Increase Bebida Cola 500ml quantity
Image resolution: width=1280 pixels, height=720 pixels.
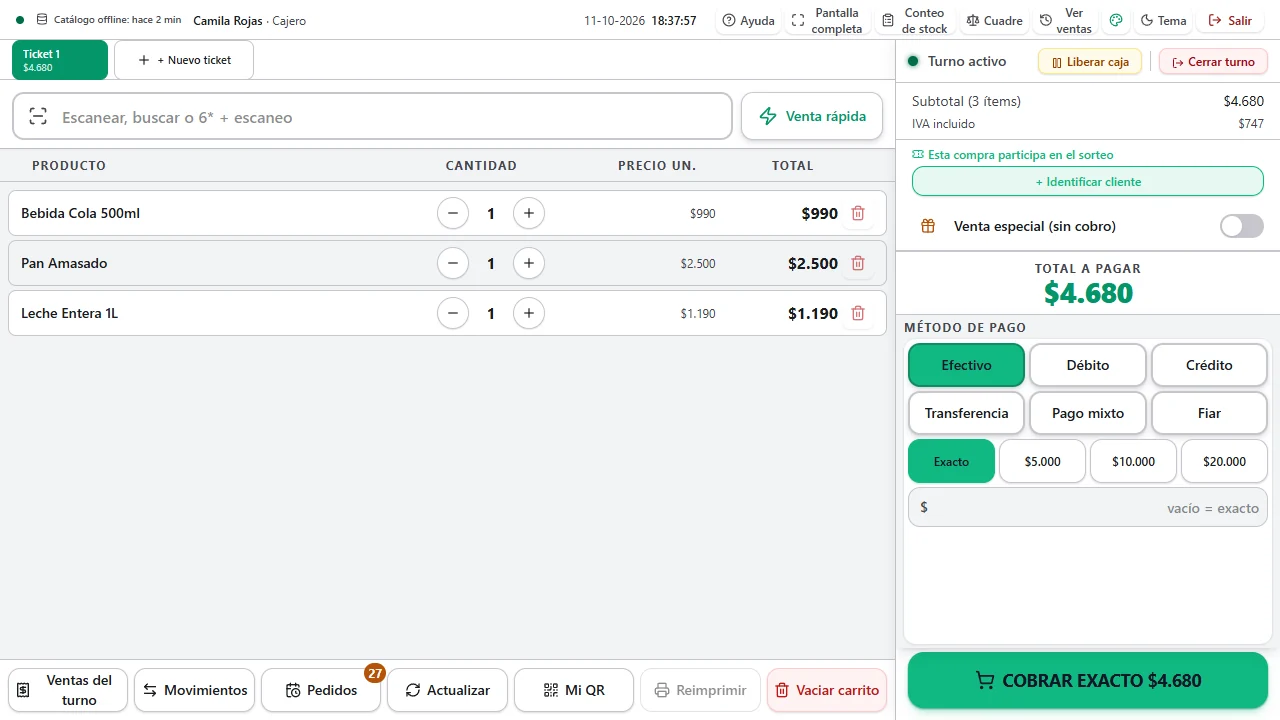(x=529, y=213)
